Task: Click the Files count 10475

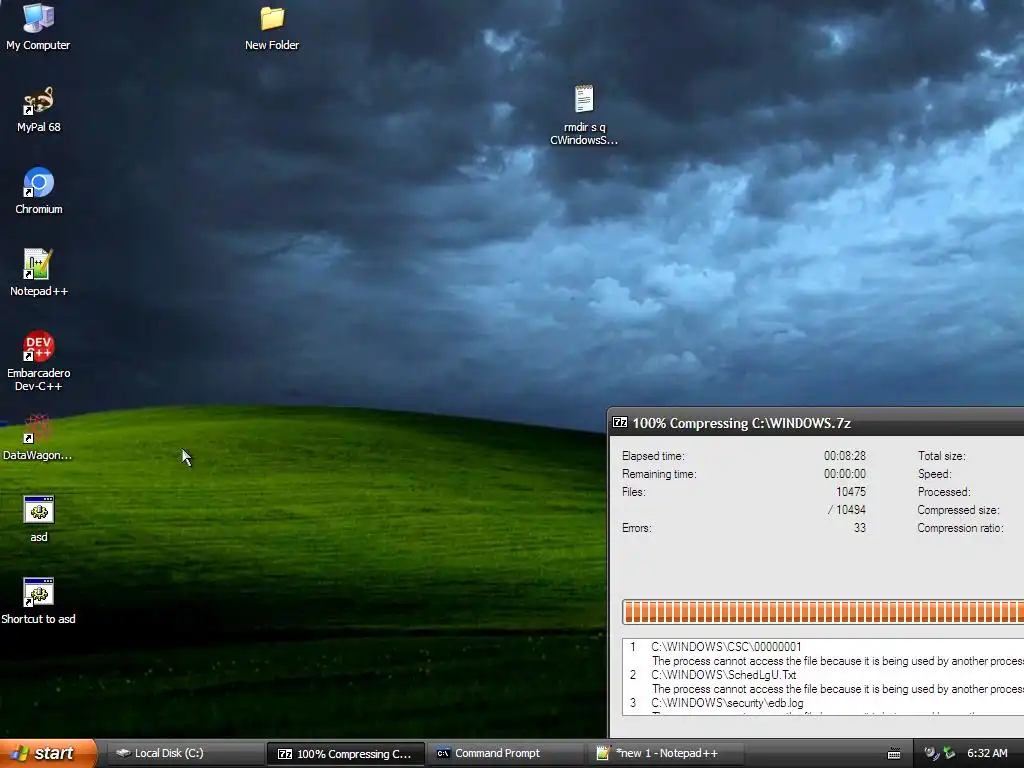Action: pos(850,492)
